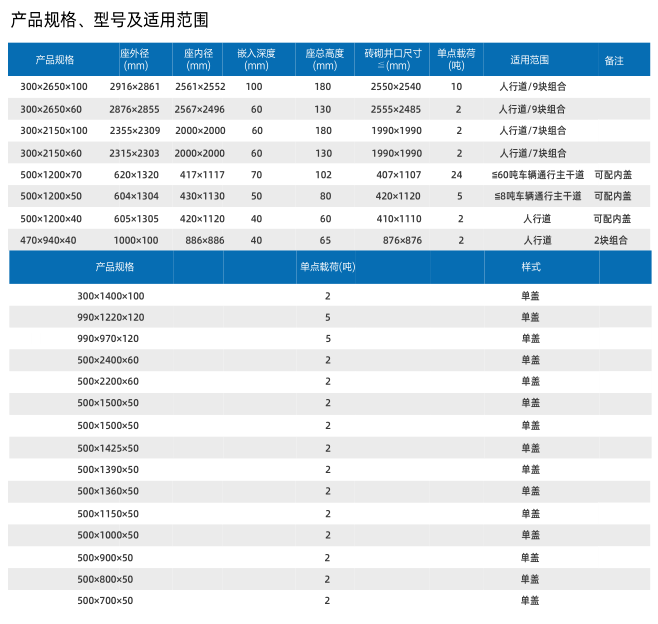Select the 座外径 (mm) column header
This screenshot has height=624, width=658.
tap(134, 60)
